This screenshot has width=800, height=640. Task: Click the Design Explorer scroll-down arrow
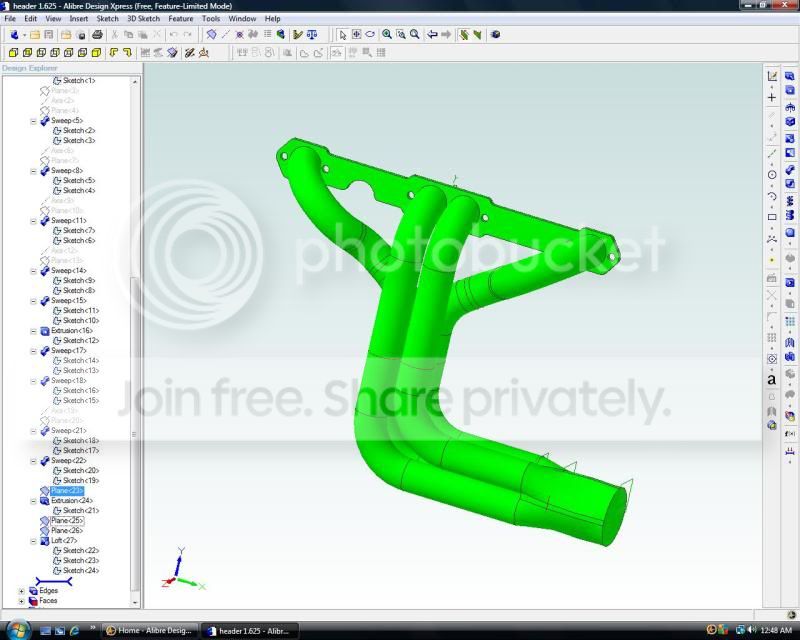135,603
